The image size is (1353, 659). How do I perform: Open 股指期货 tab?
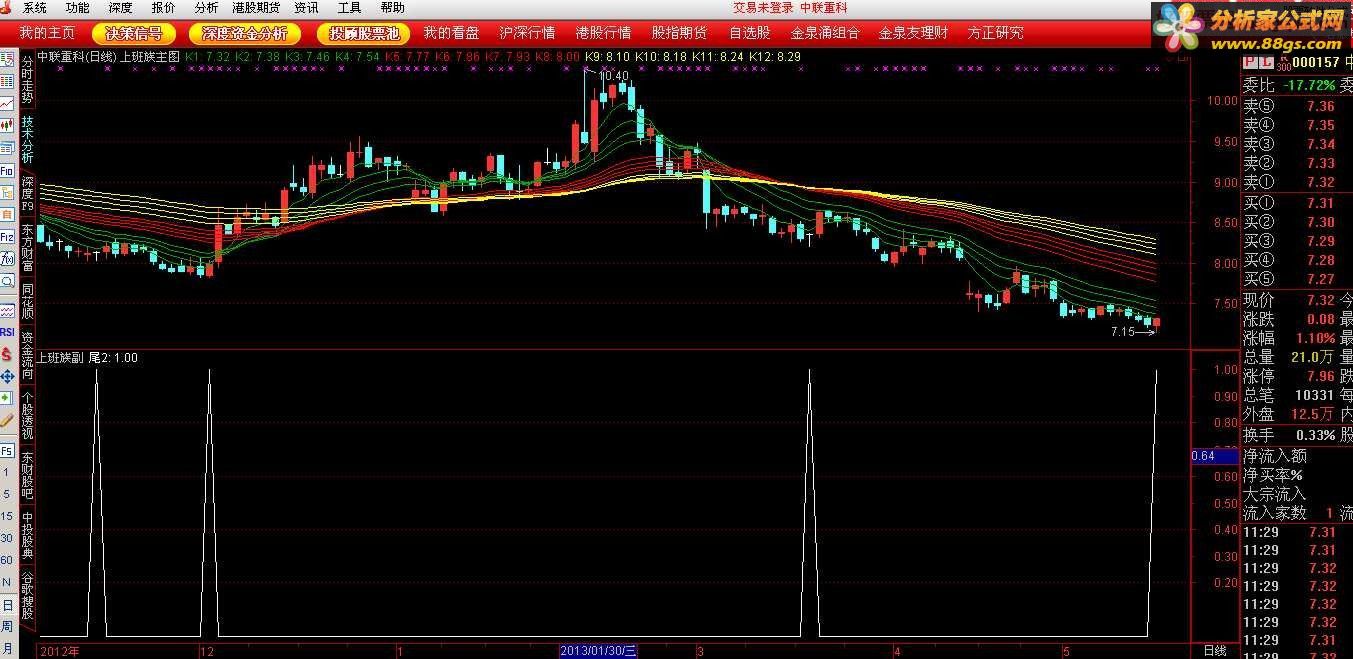tap(679, 33)
